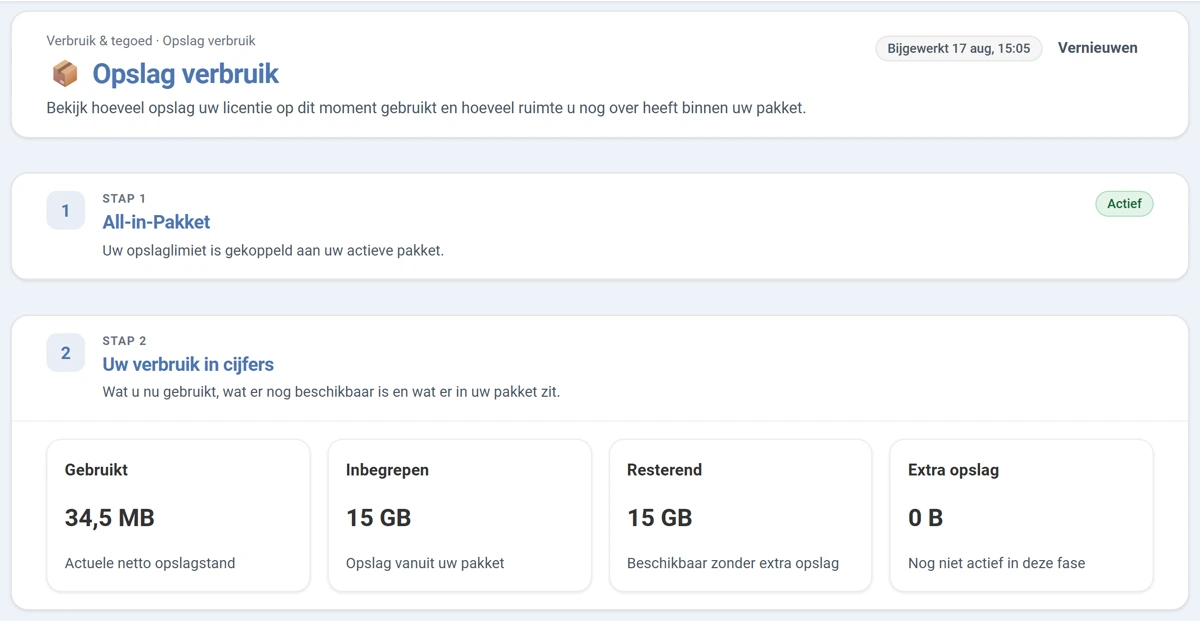Open the All-in-Pakket heading
1200x621 pixels.
coord(156,222)
